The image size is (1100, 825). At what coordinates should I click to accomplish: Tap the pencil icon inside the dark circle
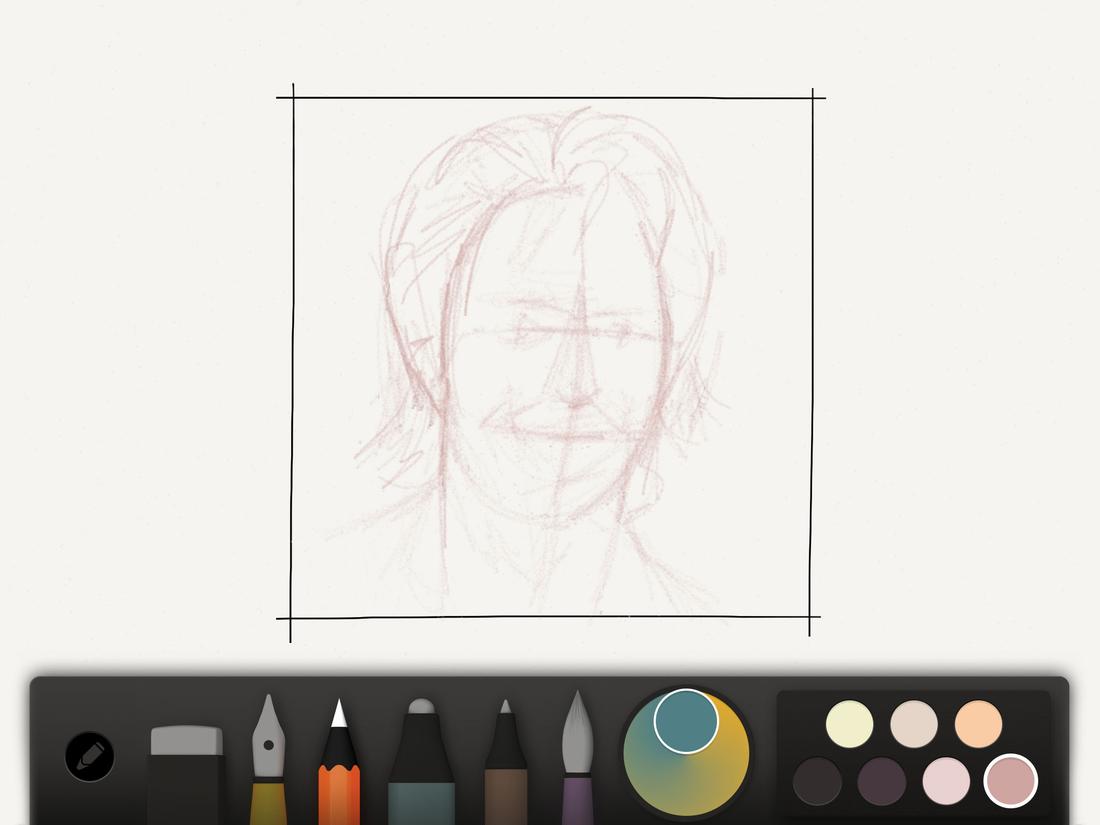(88, 758)
